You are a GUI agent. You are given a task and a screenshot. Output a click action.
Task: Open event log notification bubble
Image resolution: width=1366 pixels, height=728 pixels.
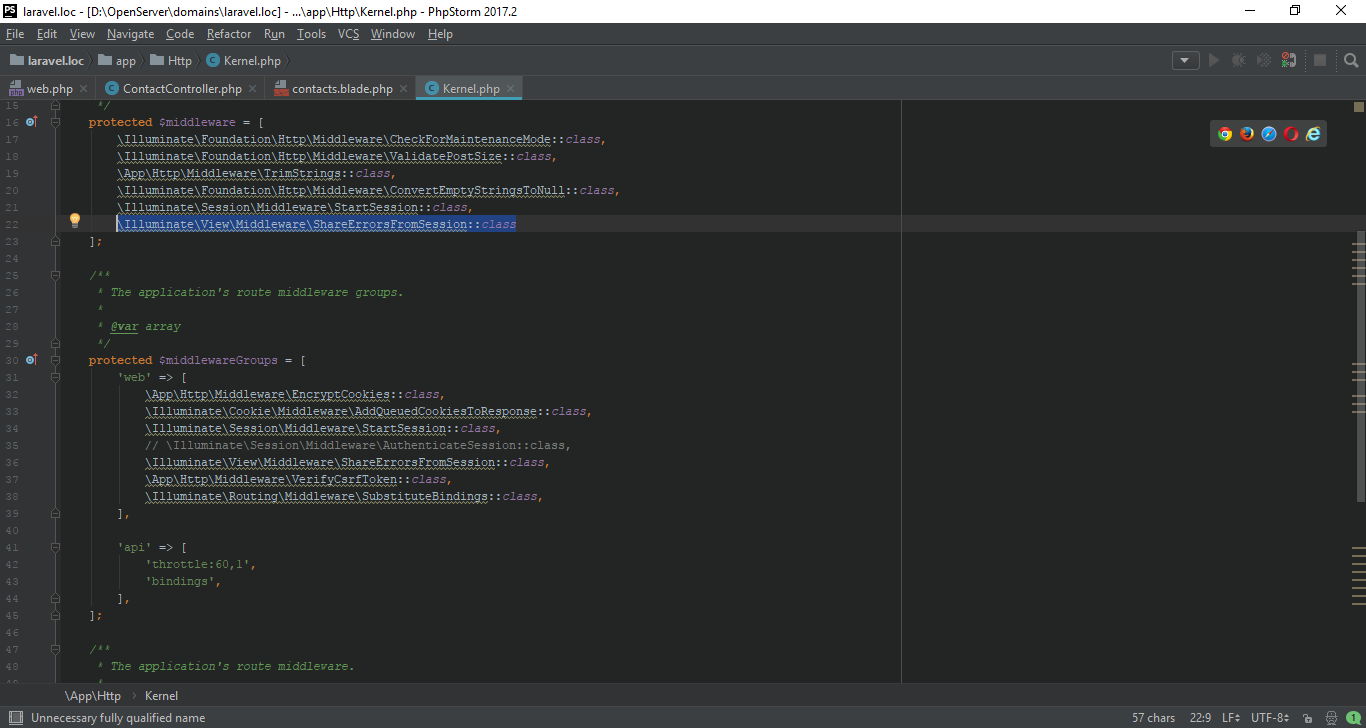[1353, 718]
